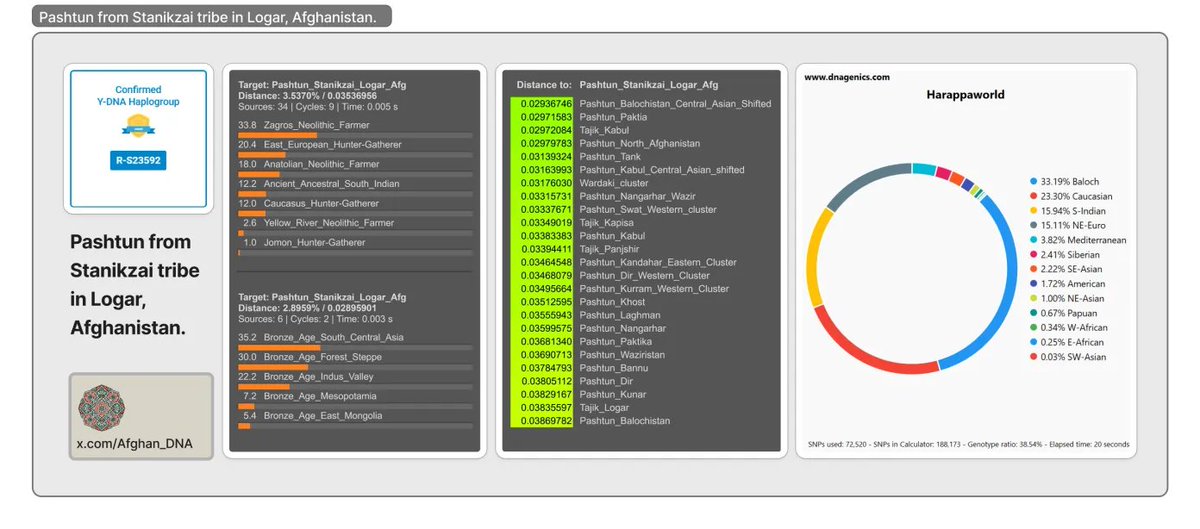Click the 'Distance to:' column header
This screenshot has width=1200, height=529.
[544, 85]
